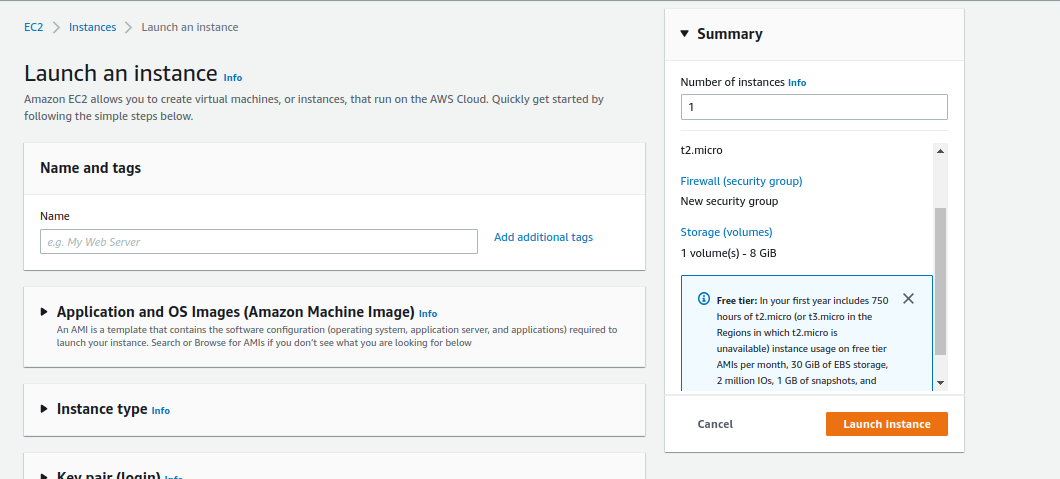Dismiss the Free tier notice
Image resolution: width=1060 pixels, height=479 pixels.
click(x=909, y=299)
